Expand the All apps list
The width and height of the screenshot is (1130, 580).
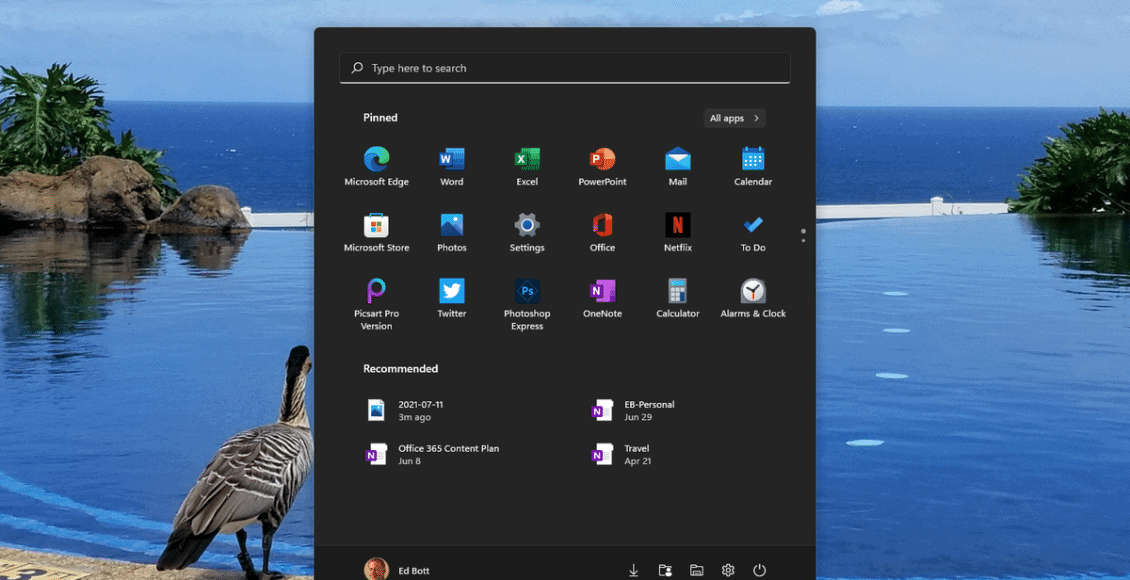coord(734,118)
